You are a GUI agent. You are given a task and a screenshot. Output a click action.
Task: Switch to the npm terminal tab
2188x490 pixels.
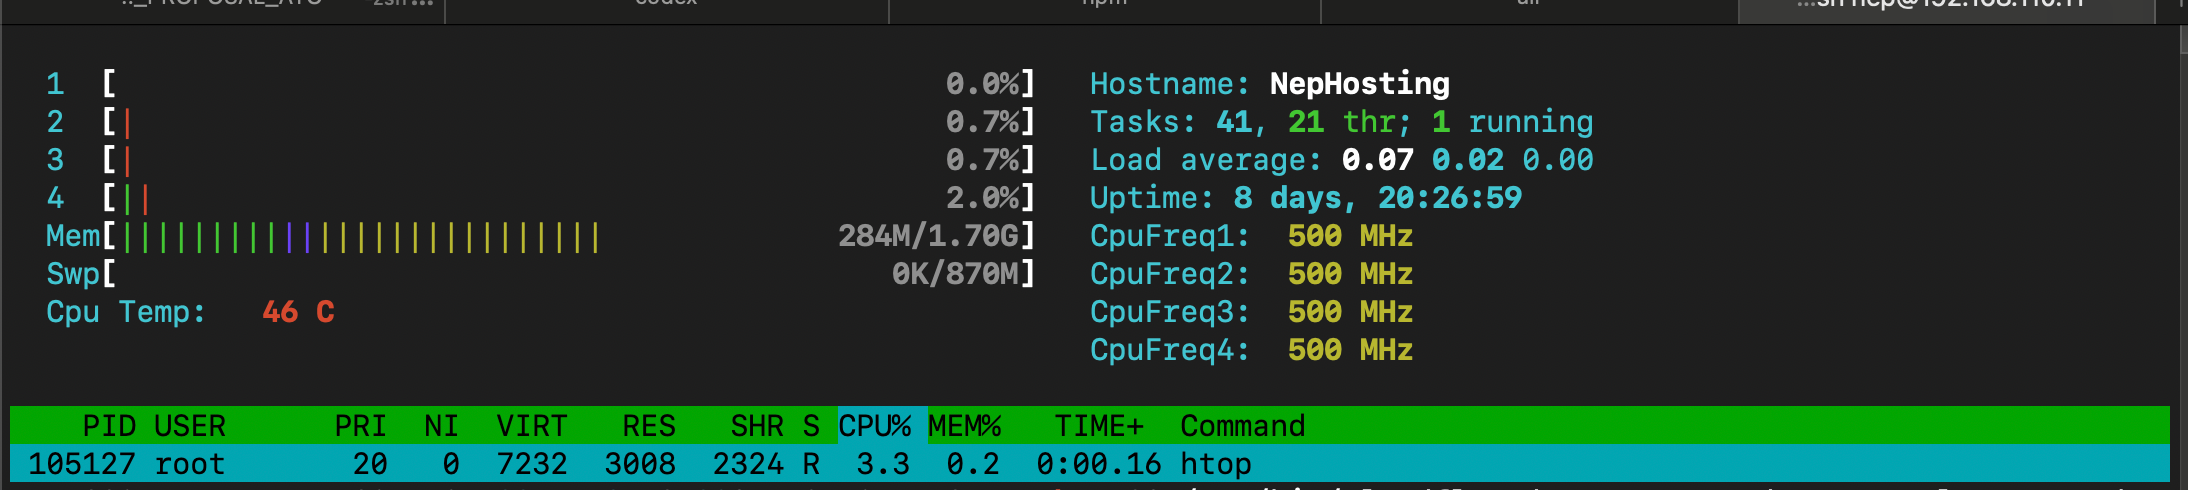click(x=1104, y=6)
